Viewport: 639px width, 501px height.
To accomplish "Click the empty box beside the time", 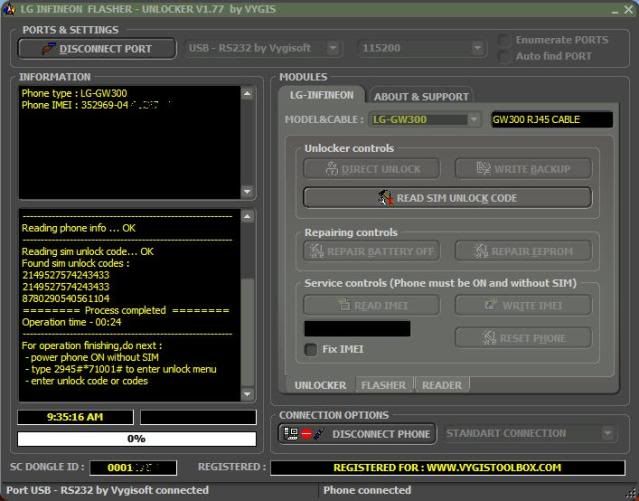I will tap(198, 417).
